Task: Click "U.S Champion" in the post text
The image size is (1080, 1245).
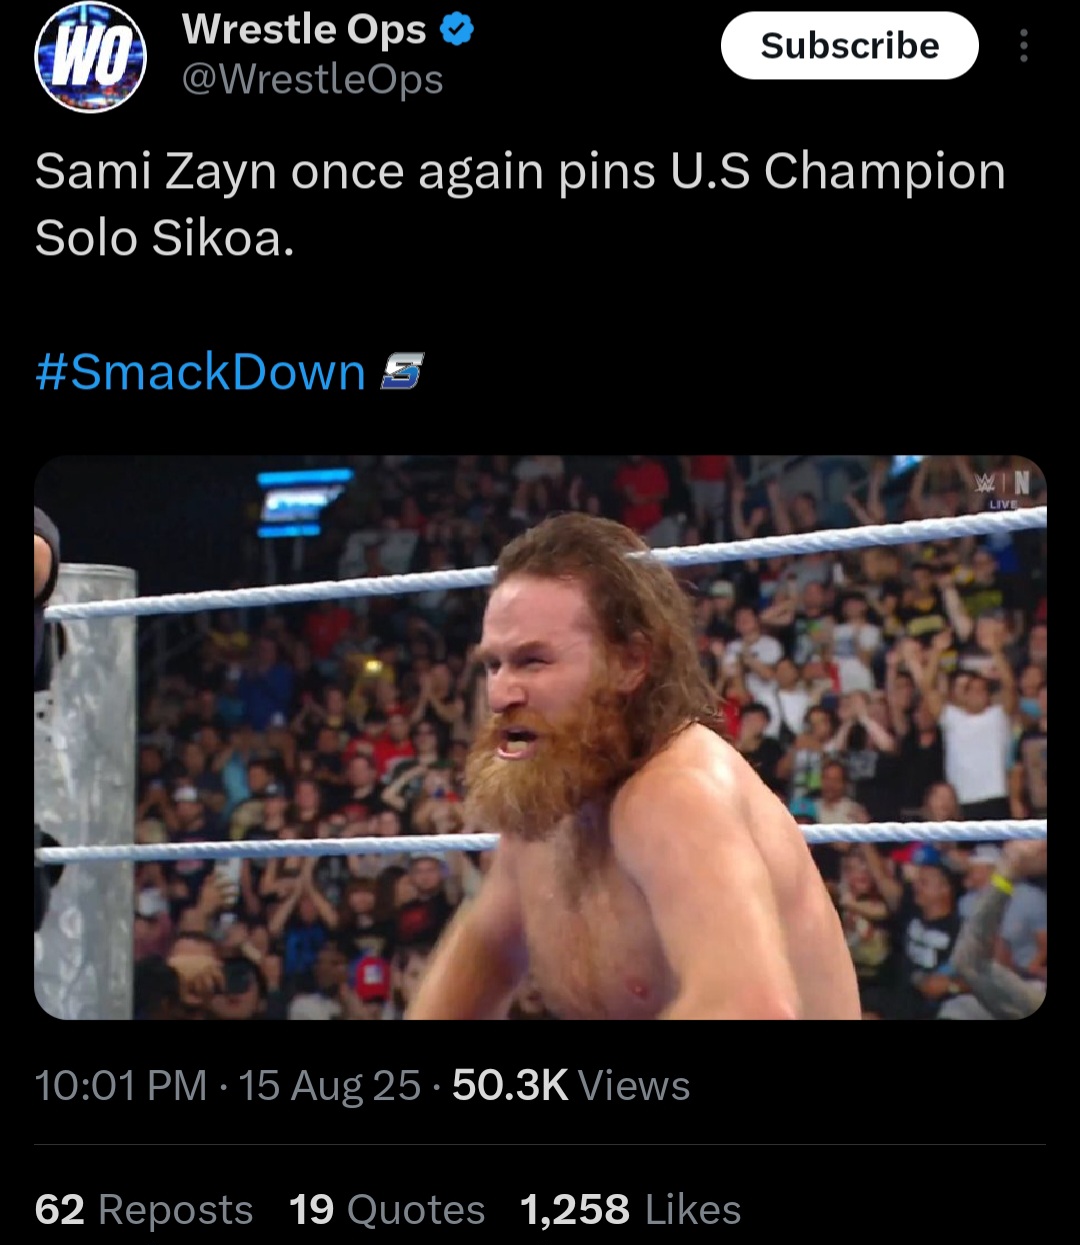Action: tap(838, 172)
